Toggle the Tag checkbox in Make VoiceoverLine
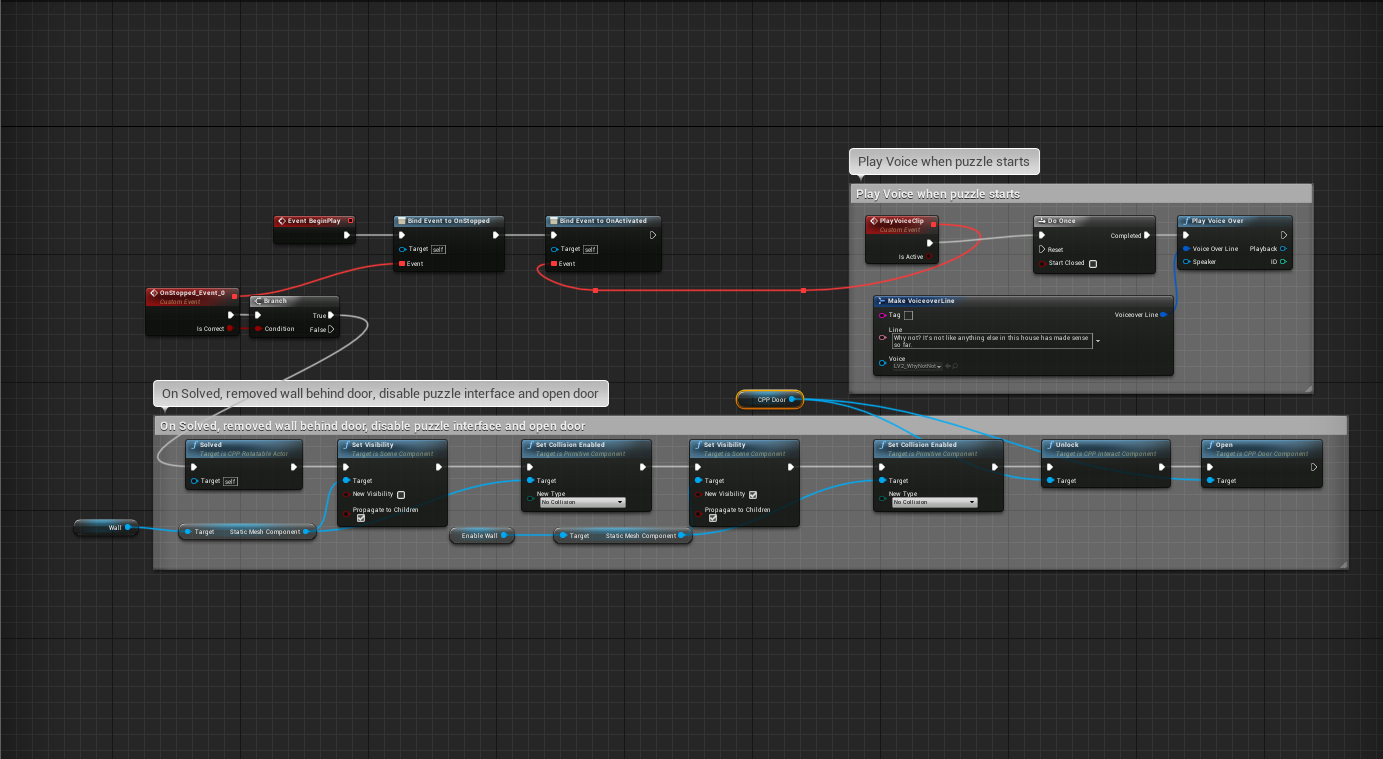Viewport: 1383px width, 759px height. click(x=908, y=315)
